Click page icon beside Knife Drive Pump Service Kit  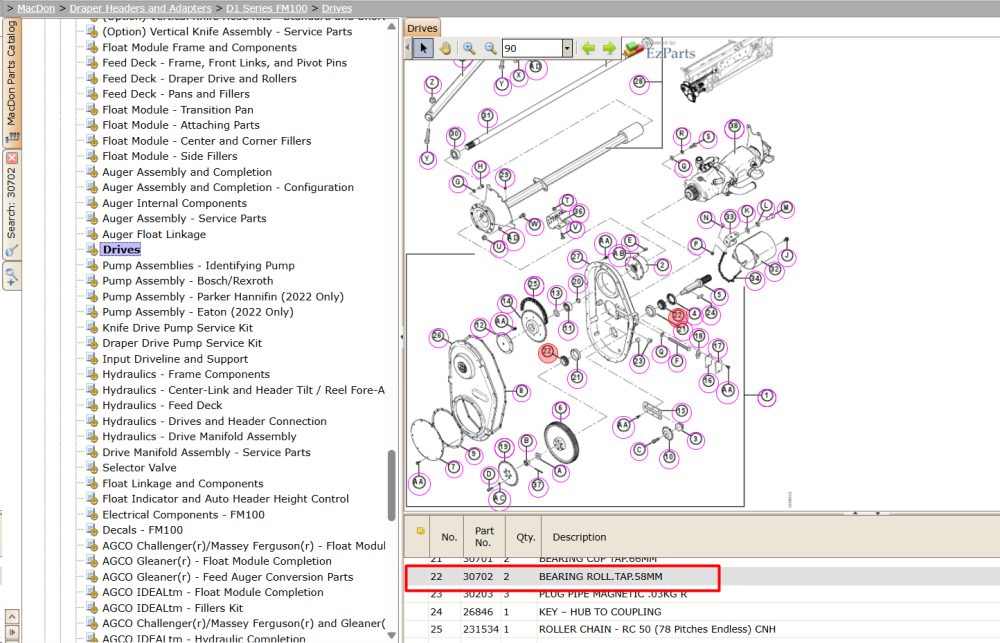92,328
